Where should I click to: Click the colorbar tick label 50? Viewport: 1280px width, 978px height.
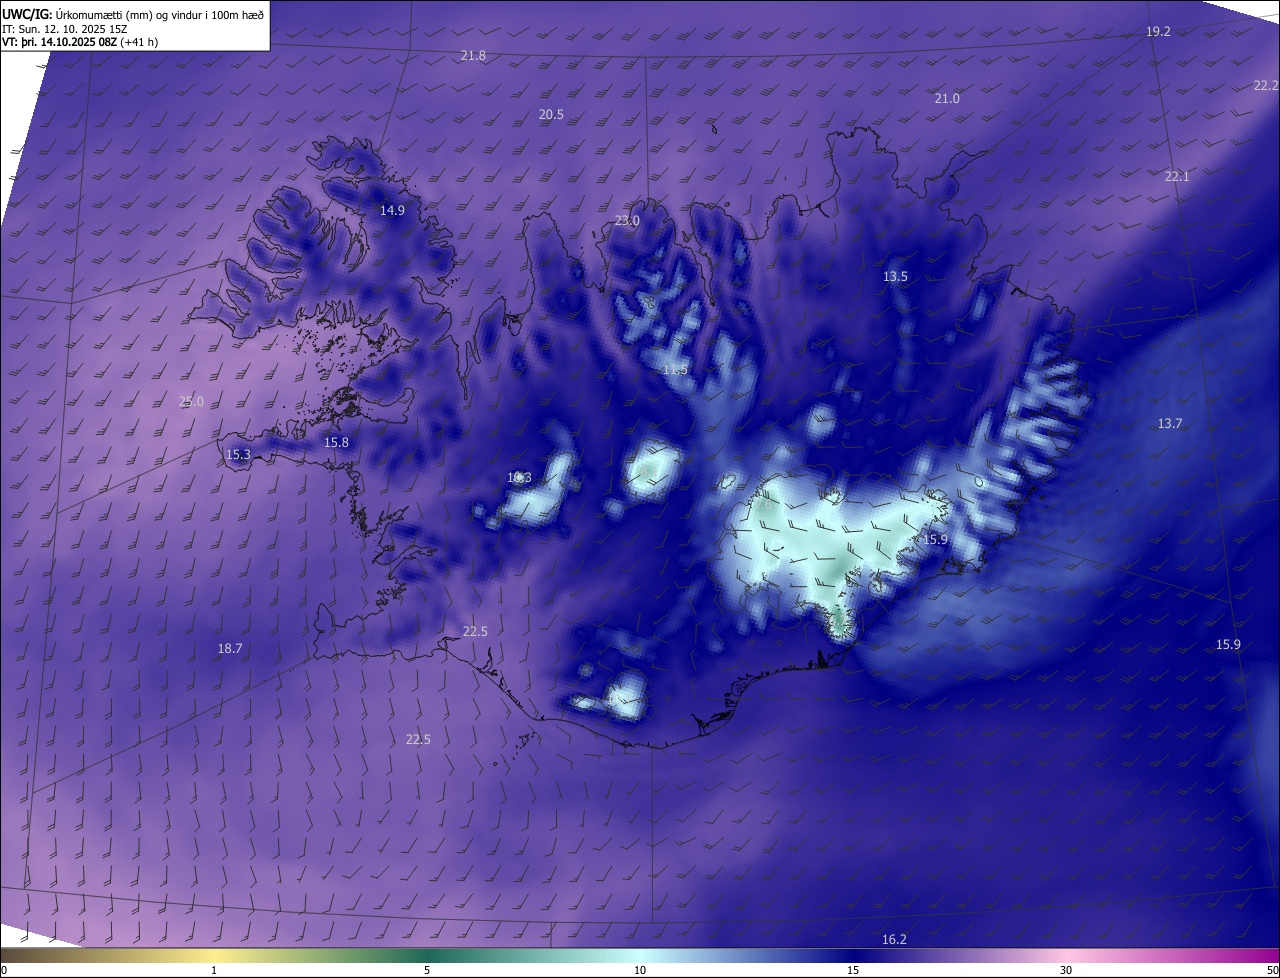[x=1272, y=970]
